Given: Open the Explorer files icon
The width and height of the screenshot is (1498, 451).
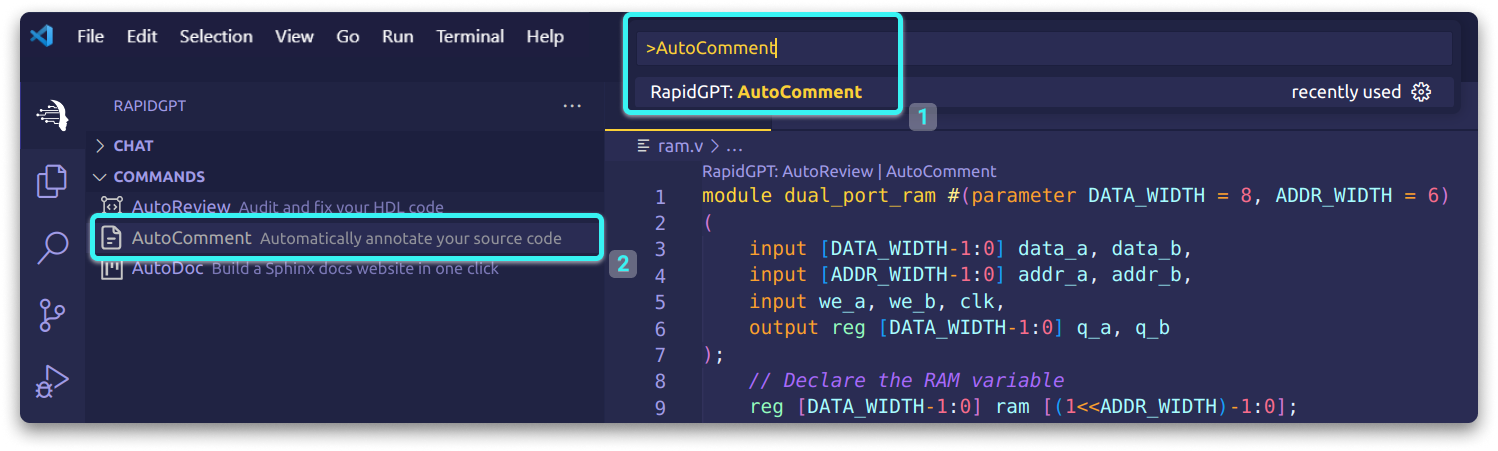Looking at the screenshot, I should point(52,181).
